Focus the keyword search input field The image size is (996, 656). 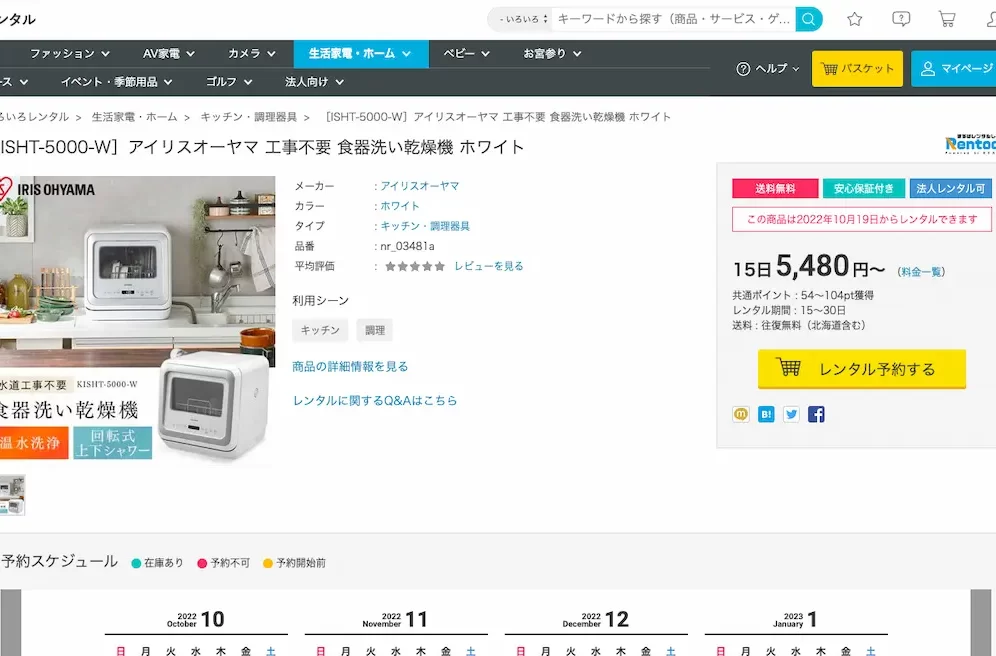pyautogui.click(x=673, y=19)
